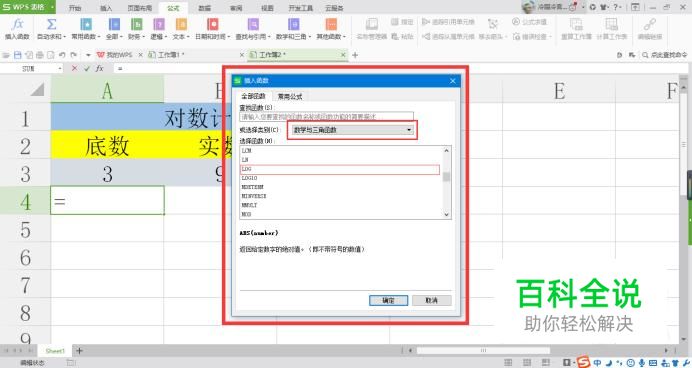692x368 pixels.
Task: Select LN in function list
Action: [x=340, y=160]
